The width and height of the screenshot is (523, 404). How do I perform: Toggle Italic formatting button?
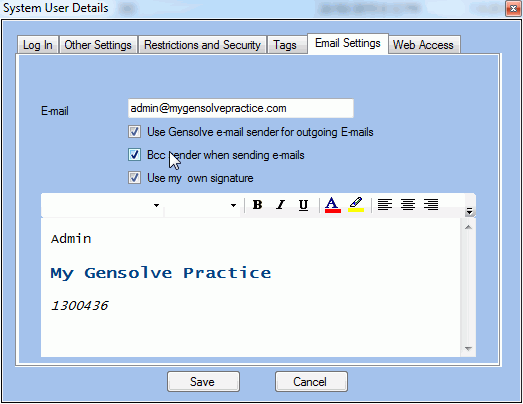(280, 205)
